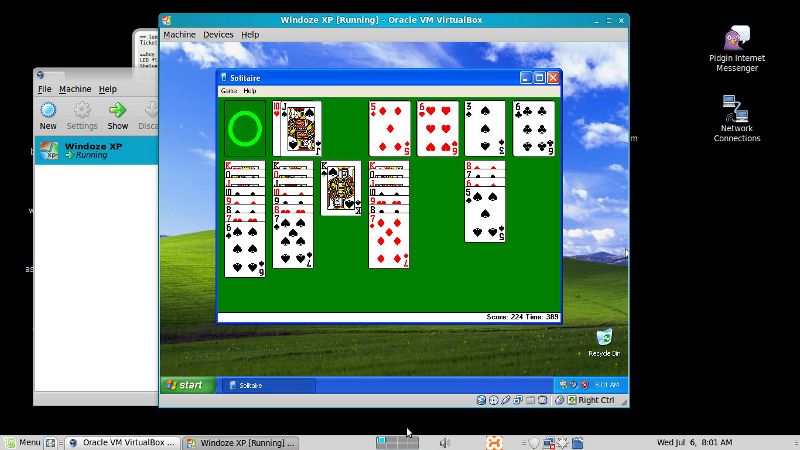Screen dimensions: 800x450
Task: Select the Jack of spades waste card
Action: (x=301, y=129)
